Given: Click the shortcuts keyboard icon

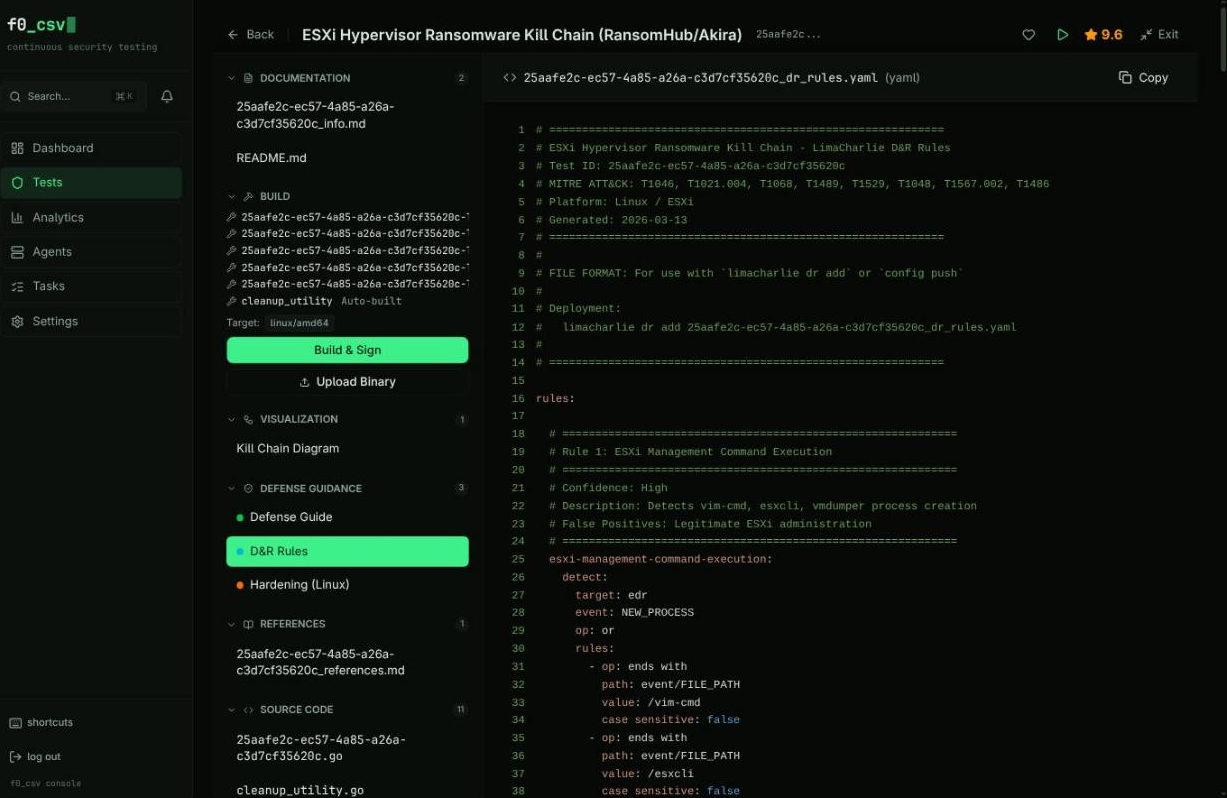Looking at the screenshot, I should [x=15, y=722].
